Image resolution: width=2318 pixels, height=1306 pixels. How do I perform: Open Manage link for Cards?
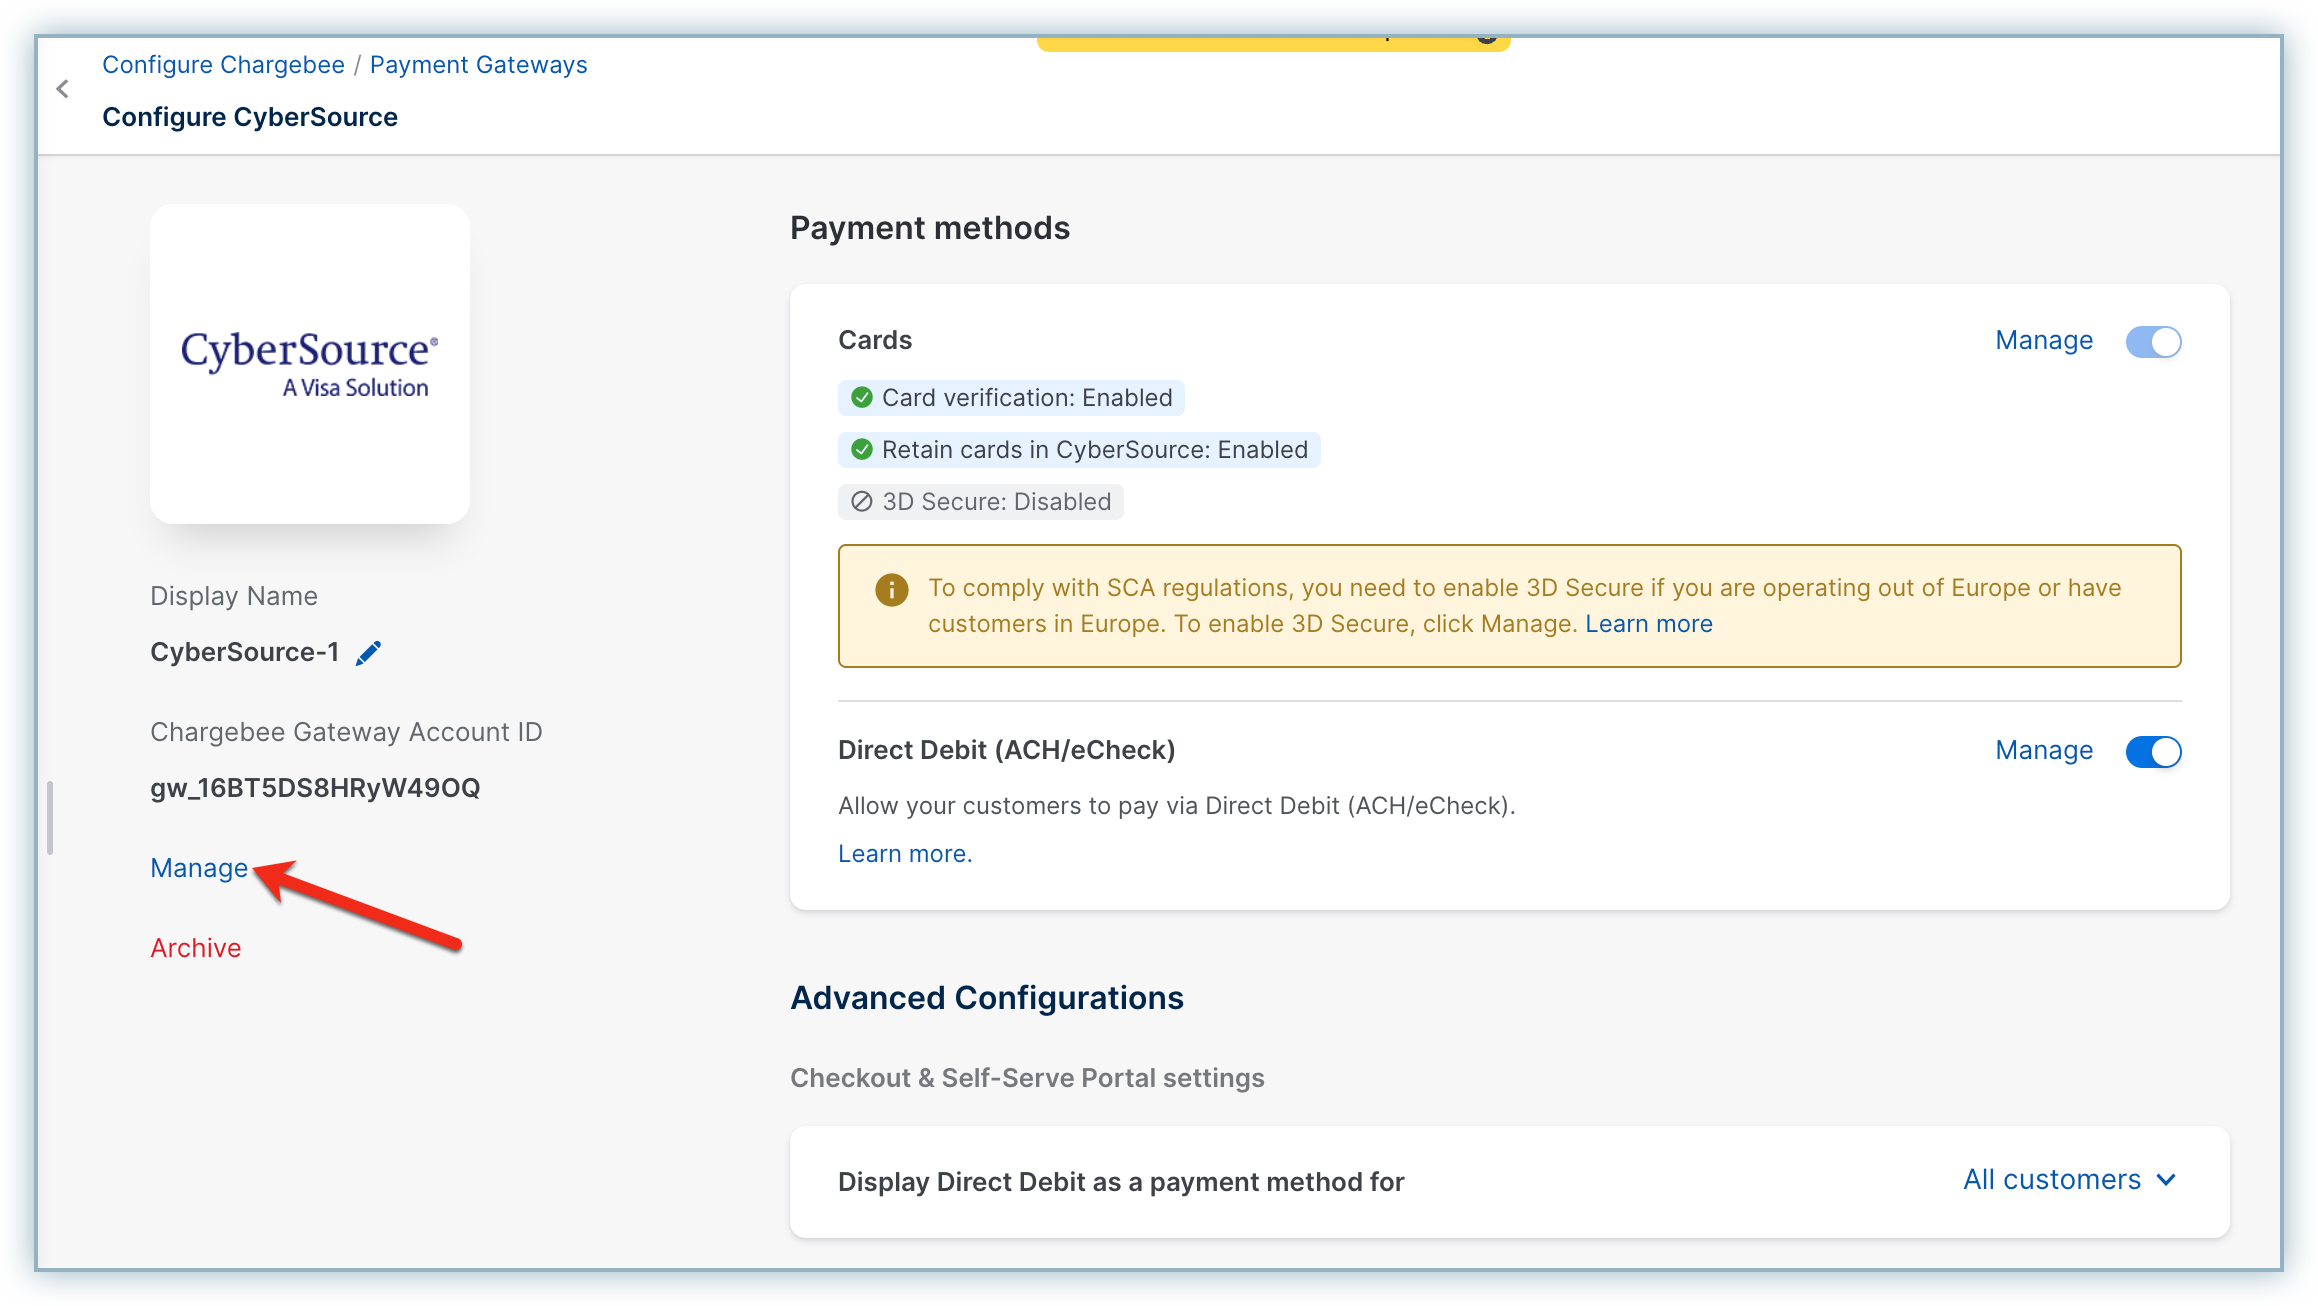click(2043, 341)
